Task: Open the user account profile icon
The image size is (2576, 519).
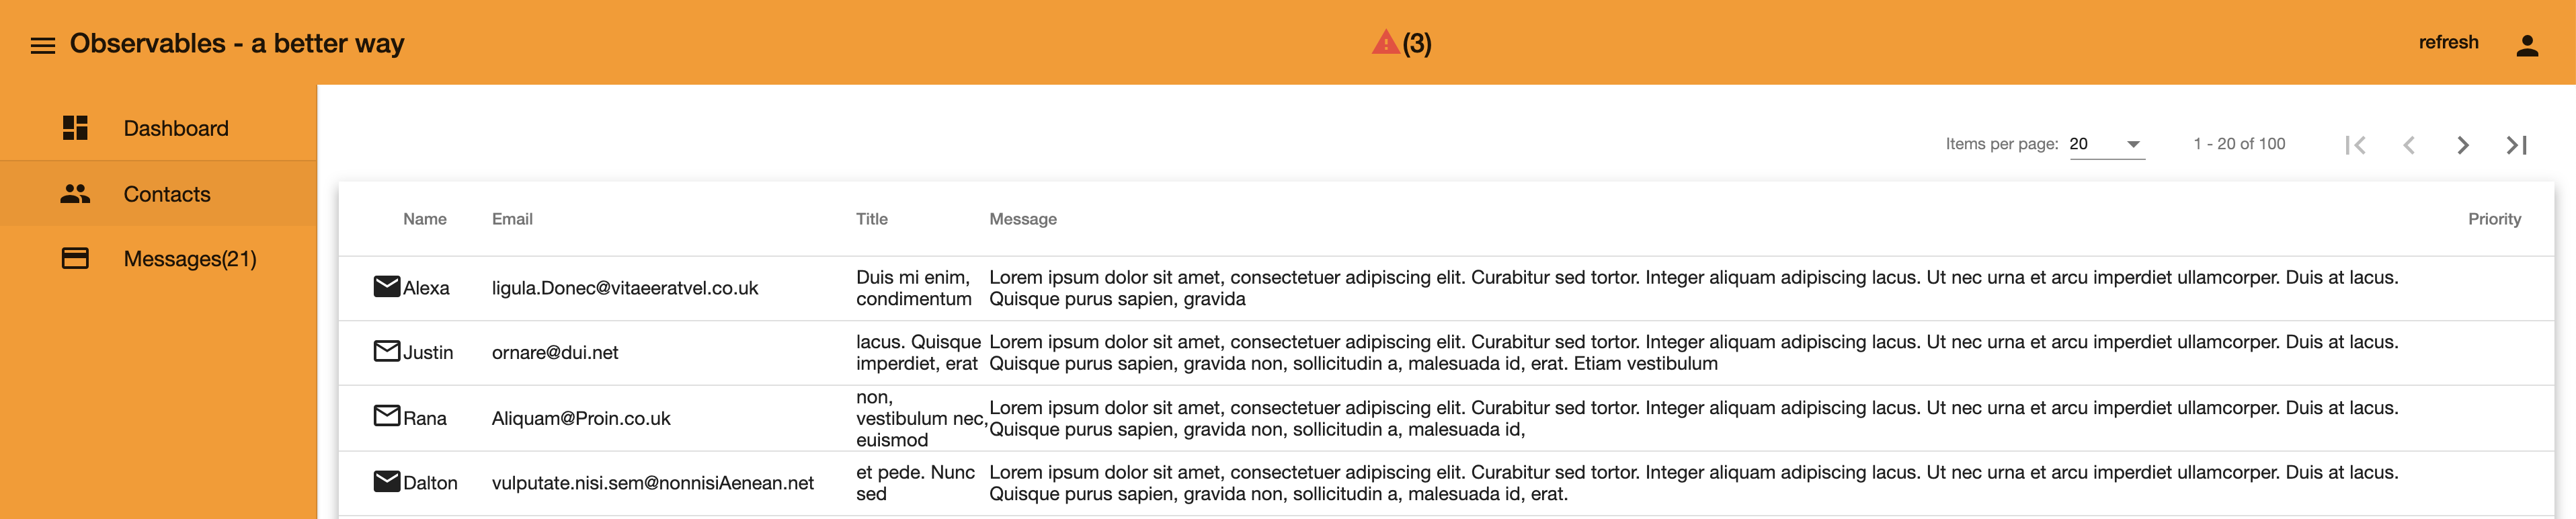Action: (x=2527, y=45)
